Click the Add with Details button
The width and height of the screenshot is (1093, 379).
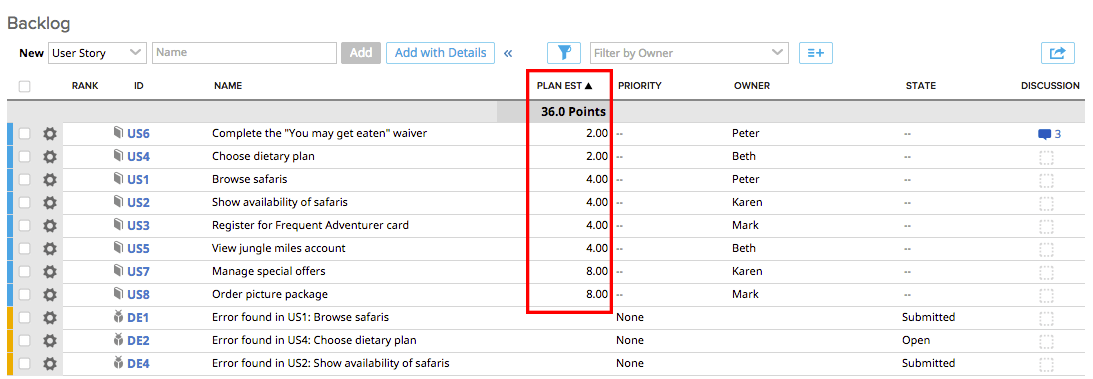(441, 53)
